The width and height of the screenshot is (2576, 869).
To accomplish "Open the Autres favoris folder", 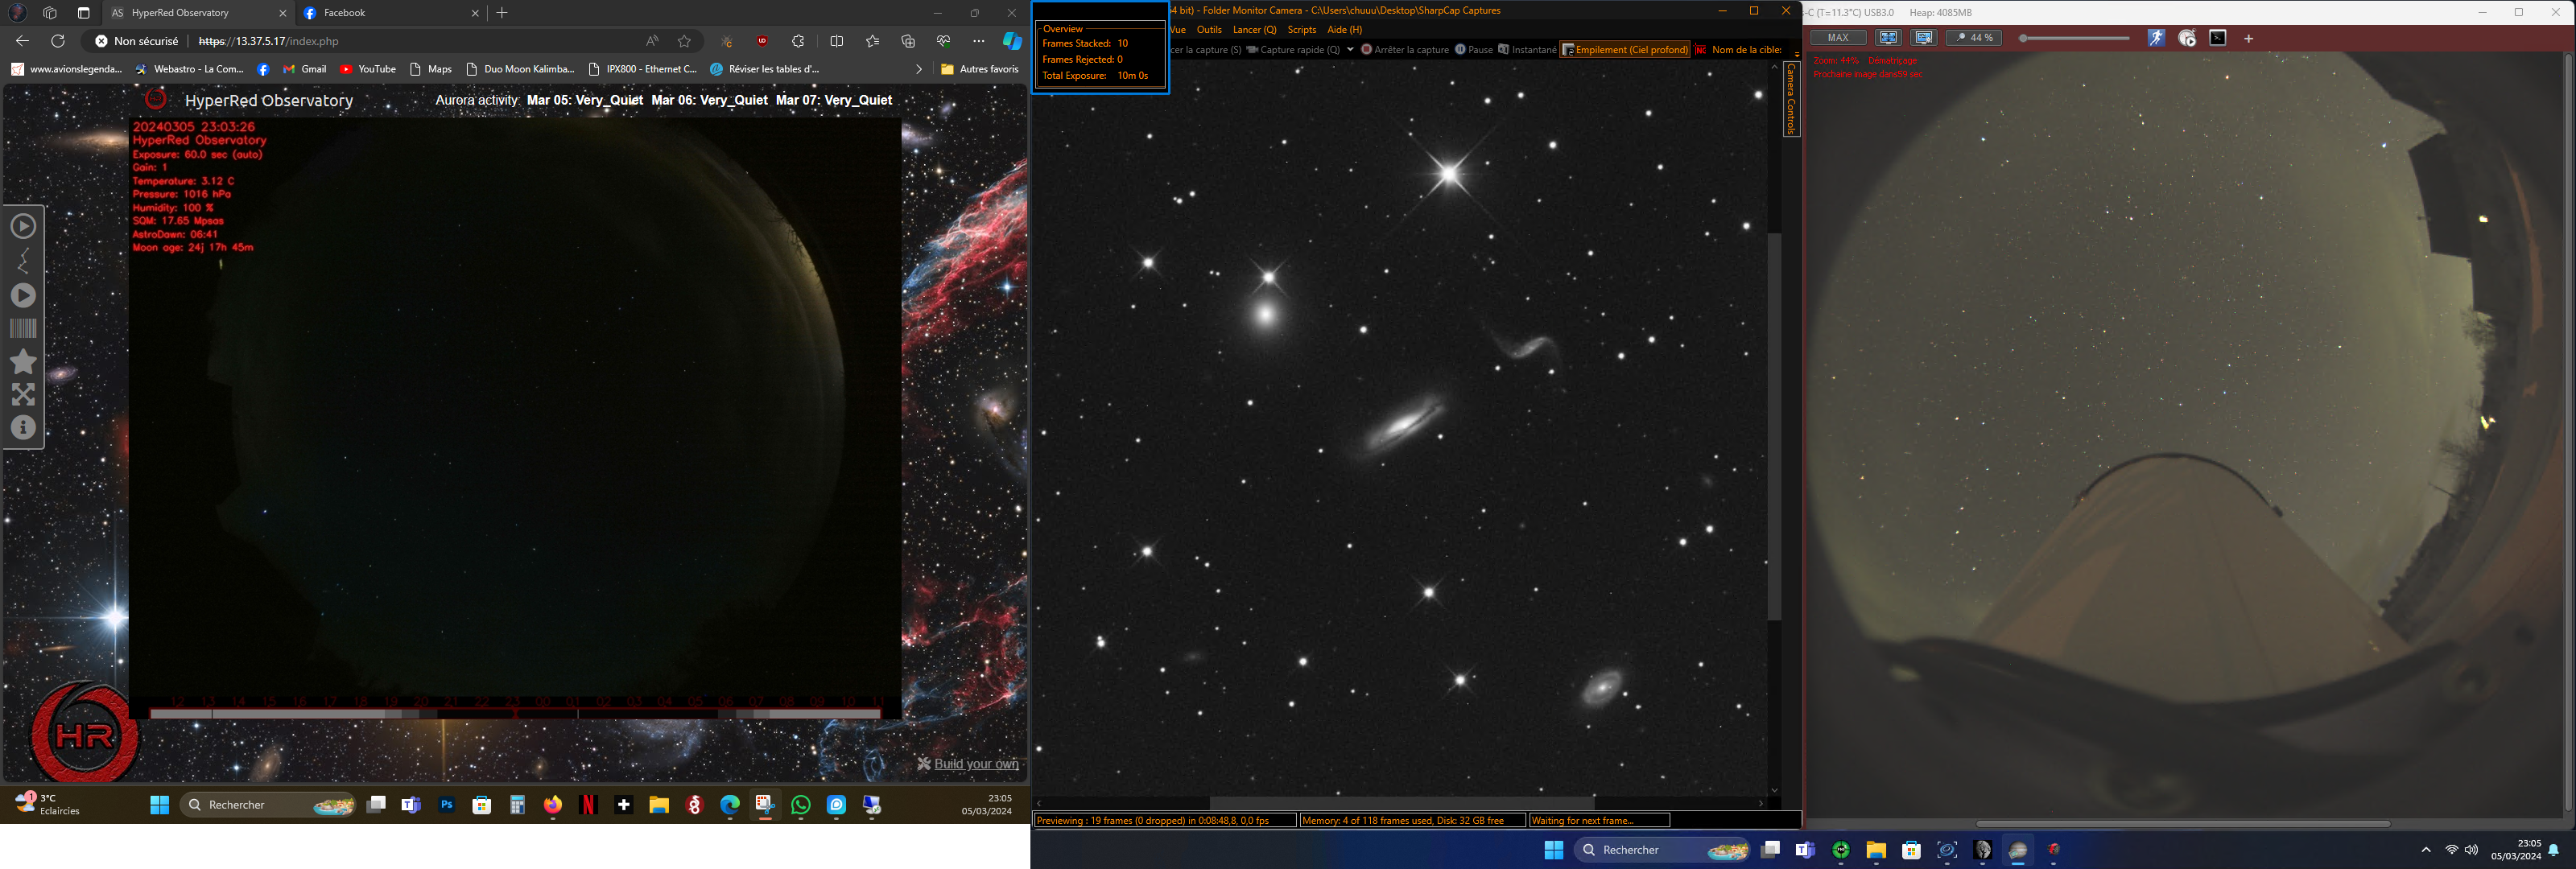I will 980,69.
